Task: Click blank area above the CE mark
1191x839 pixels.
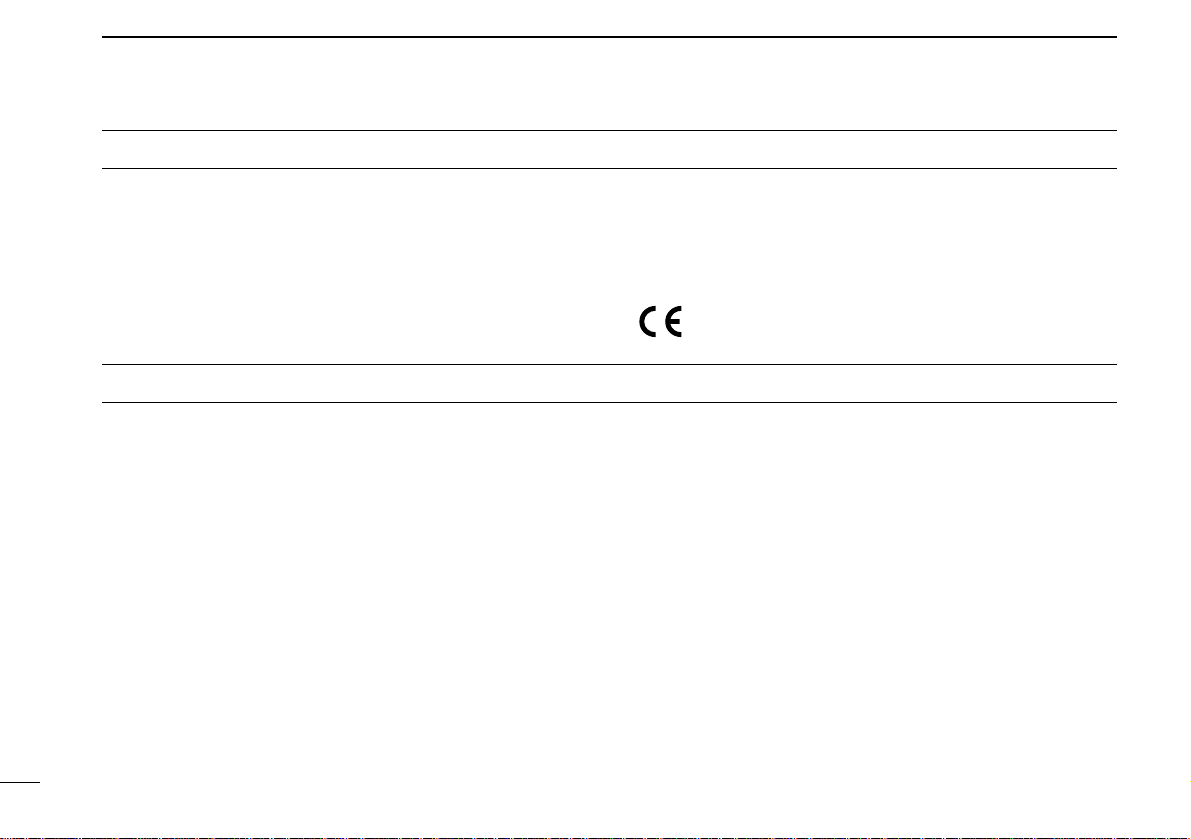Action: pyautogui.click(x=661, y=238)
